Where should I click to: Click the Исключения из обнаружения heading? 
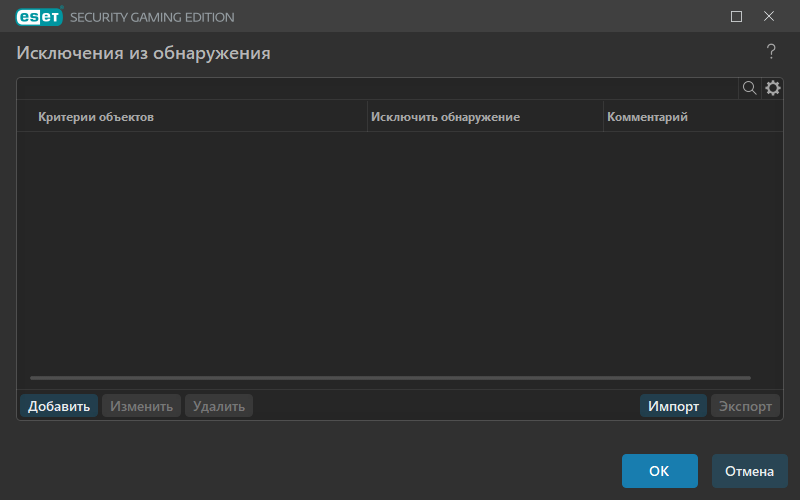(143, 53)
